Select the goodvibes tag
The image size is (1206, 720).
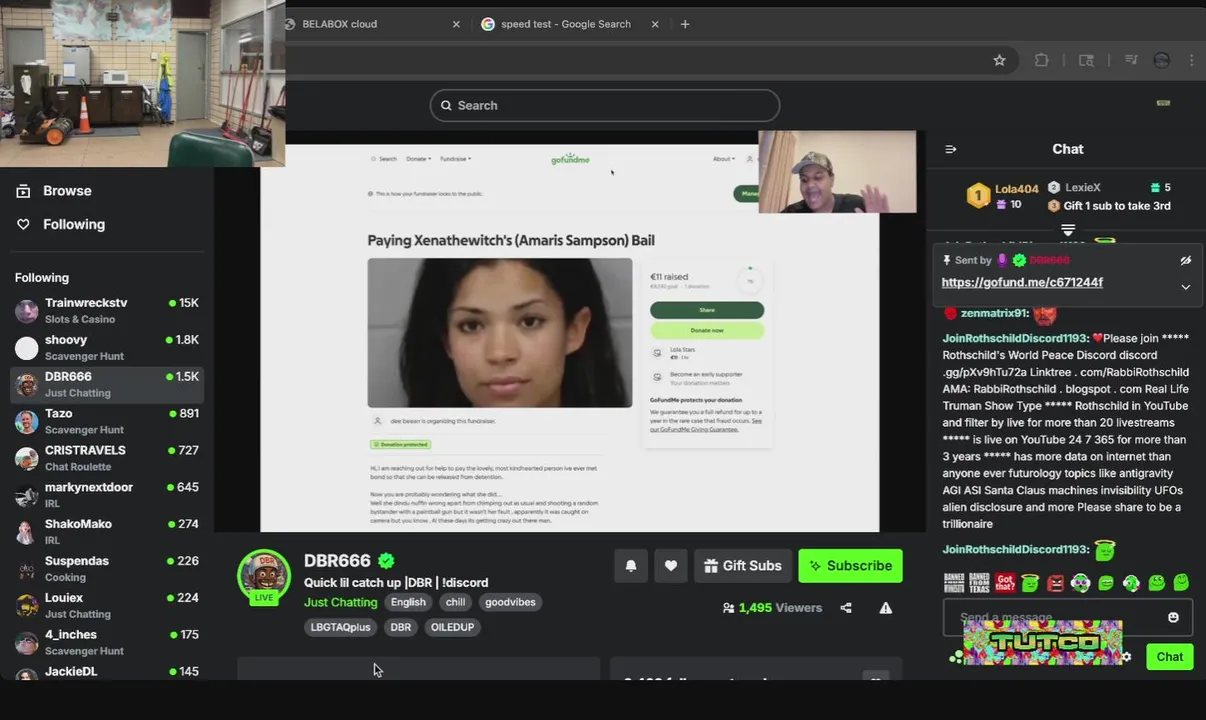tap(511, 602)
